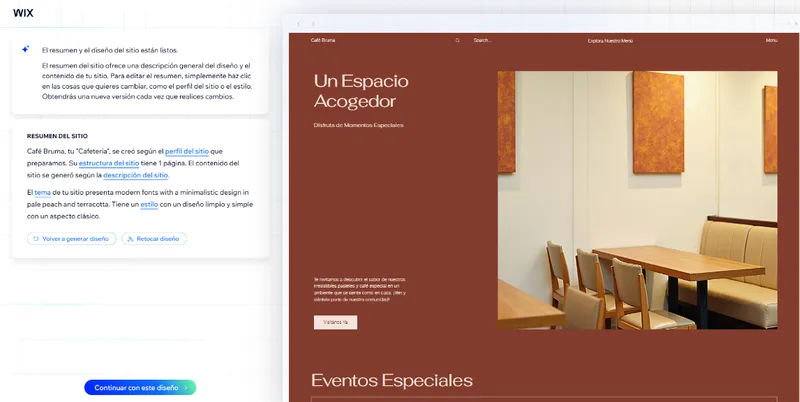The width and height of the screenshot is (800, 402).
Task: Click 'Disfruta de Momentos Especiales' subtitle
Action: tap(358, 125)
